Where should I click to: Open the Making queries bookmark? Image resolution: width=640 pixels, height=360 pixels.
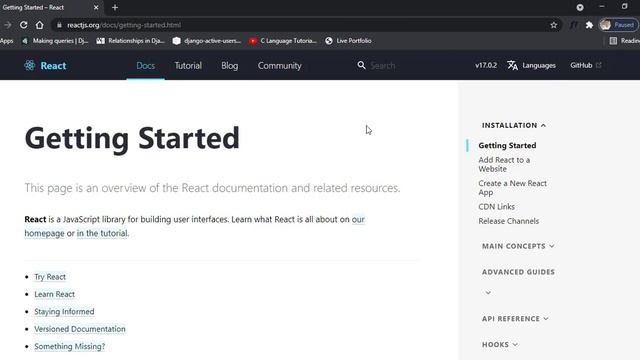[x=55, y=41]
